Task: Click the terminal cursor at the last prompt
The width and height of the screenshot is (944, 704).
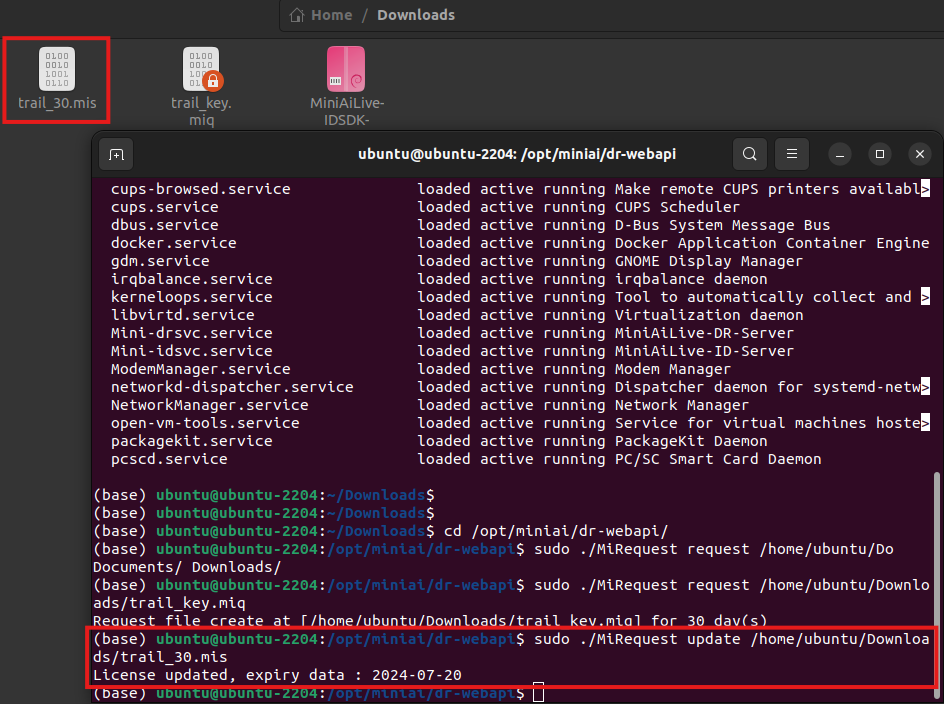Action: [x=539, y=693]
